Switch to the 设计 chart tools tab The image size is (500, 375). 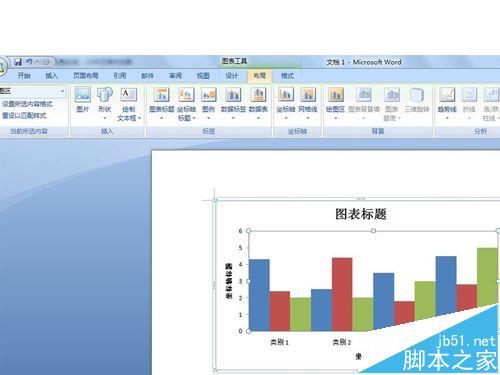click(x=232, y=76)
